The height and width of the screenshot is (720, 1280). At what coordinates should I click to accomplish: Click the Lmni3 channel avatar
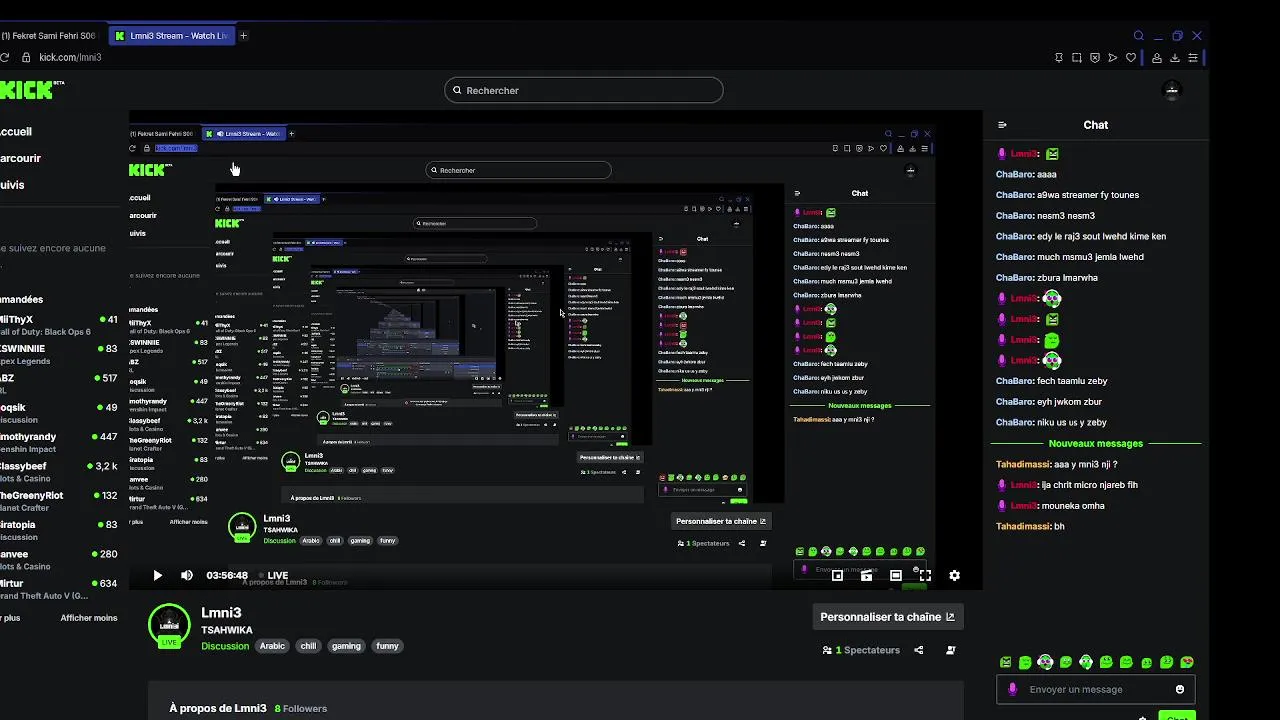tap(169, 624)
